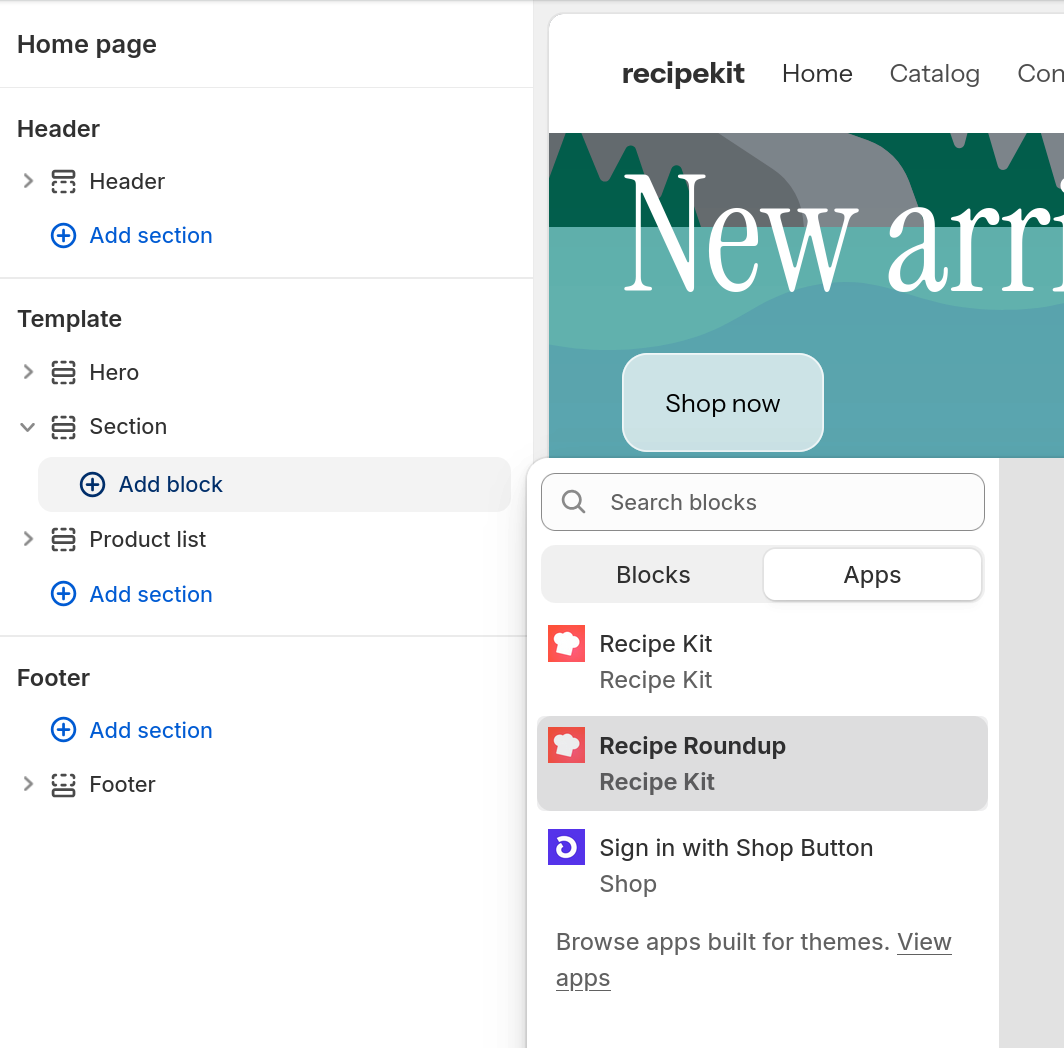The image size is (1064, 1048).
Task: Choose the Sign in with Shop Button block
Action: point(762,865)
